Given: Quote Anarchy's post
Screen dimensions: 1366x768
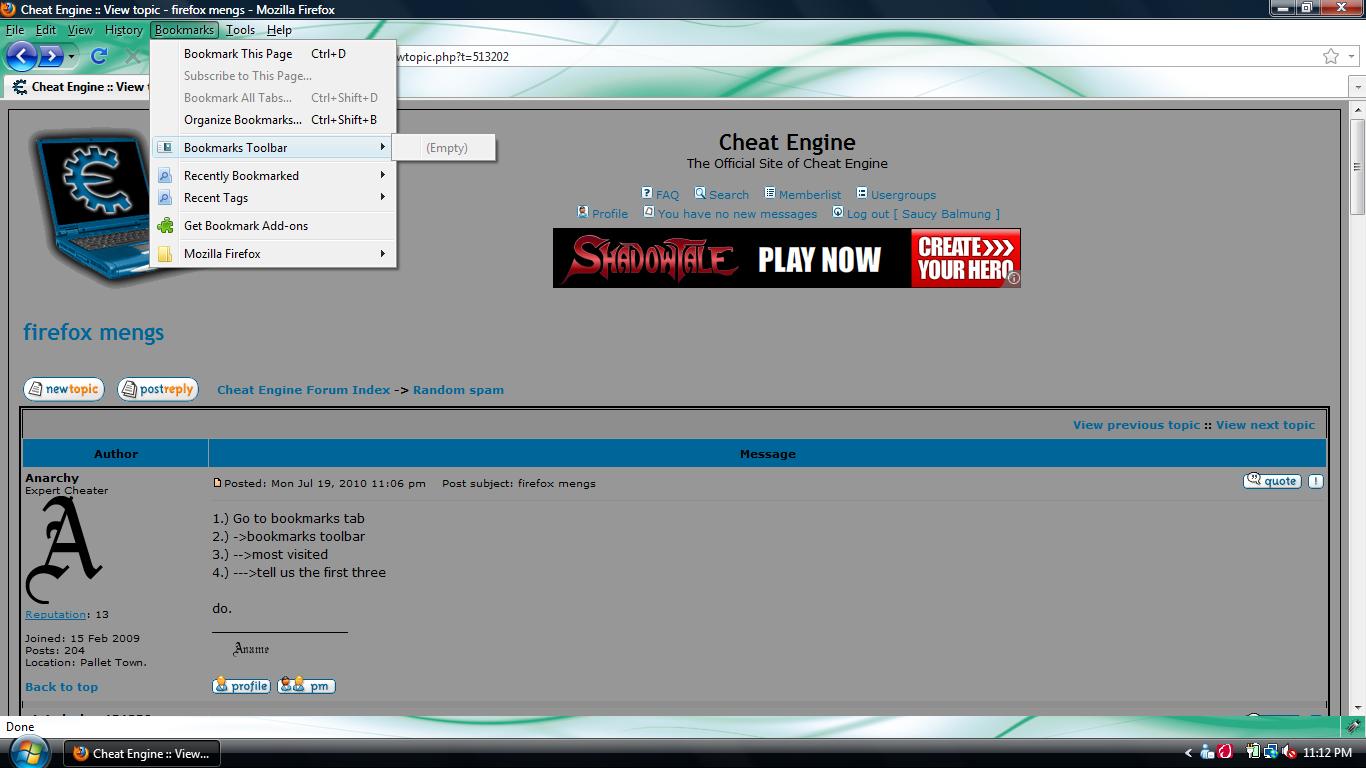Looking at the screenshot, I should click(x=1272, y=481).
